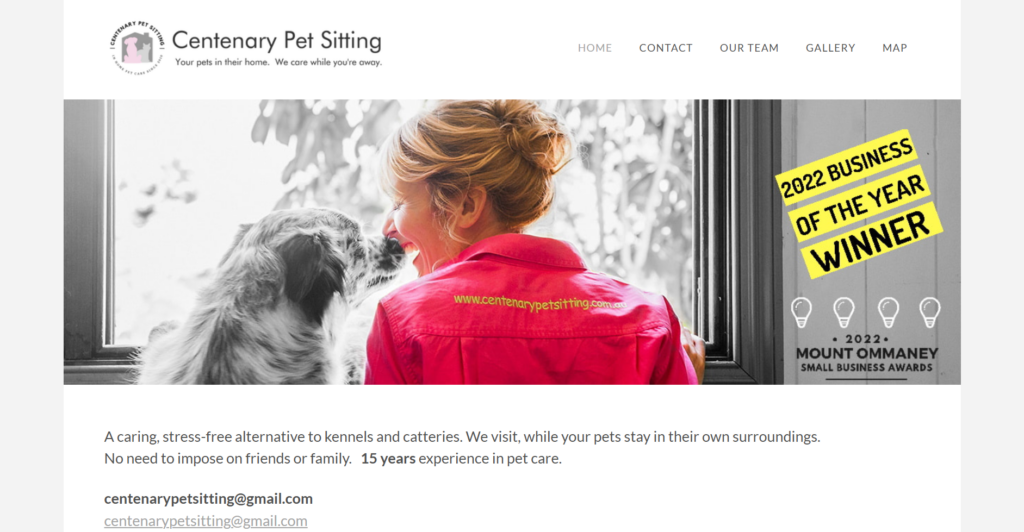Click the Mount Ommaney Small Business Awards text
The width and height of the screenshot is (1024, 532).
point(867,358)
